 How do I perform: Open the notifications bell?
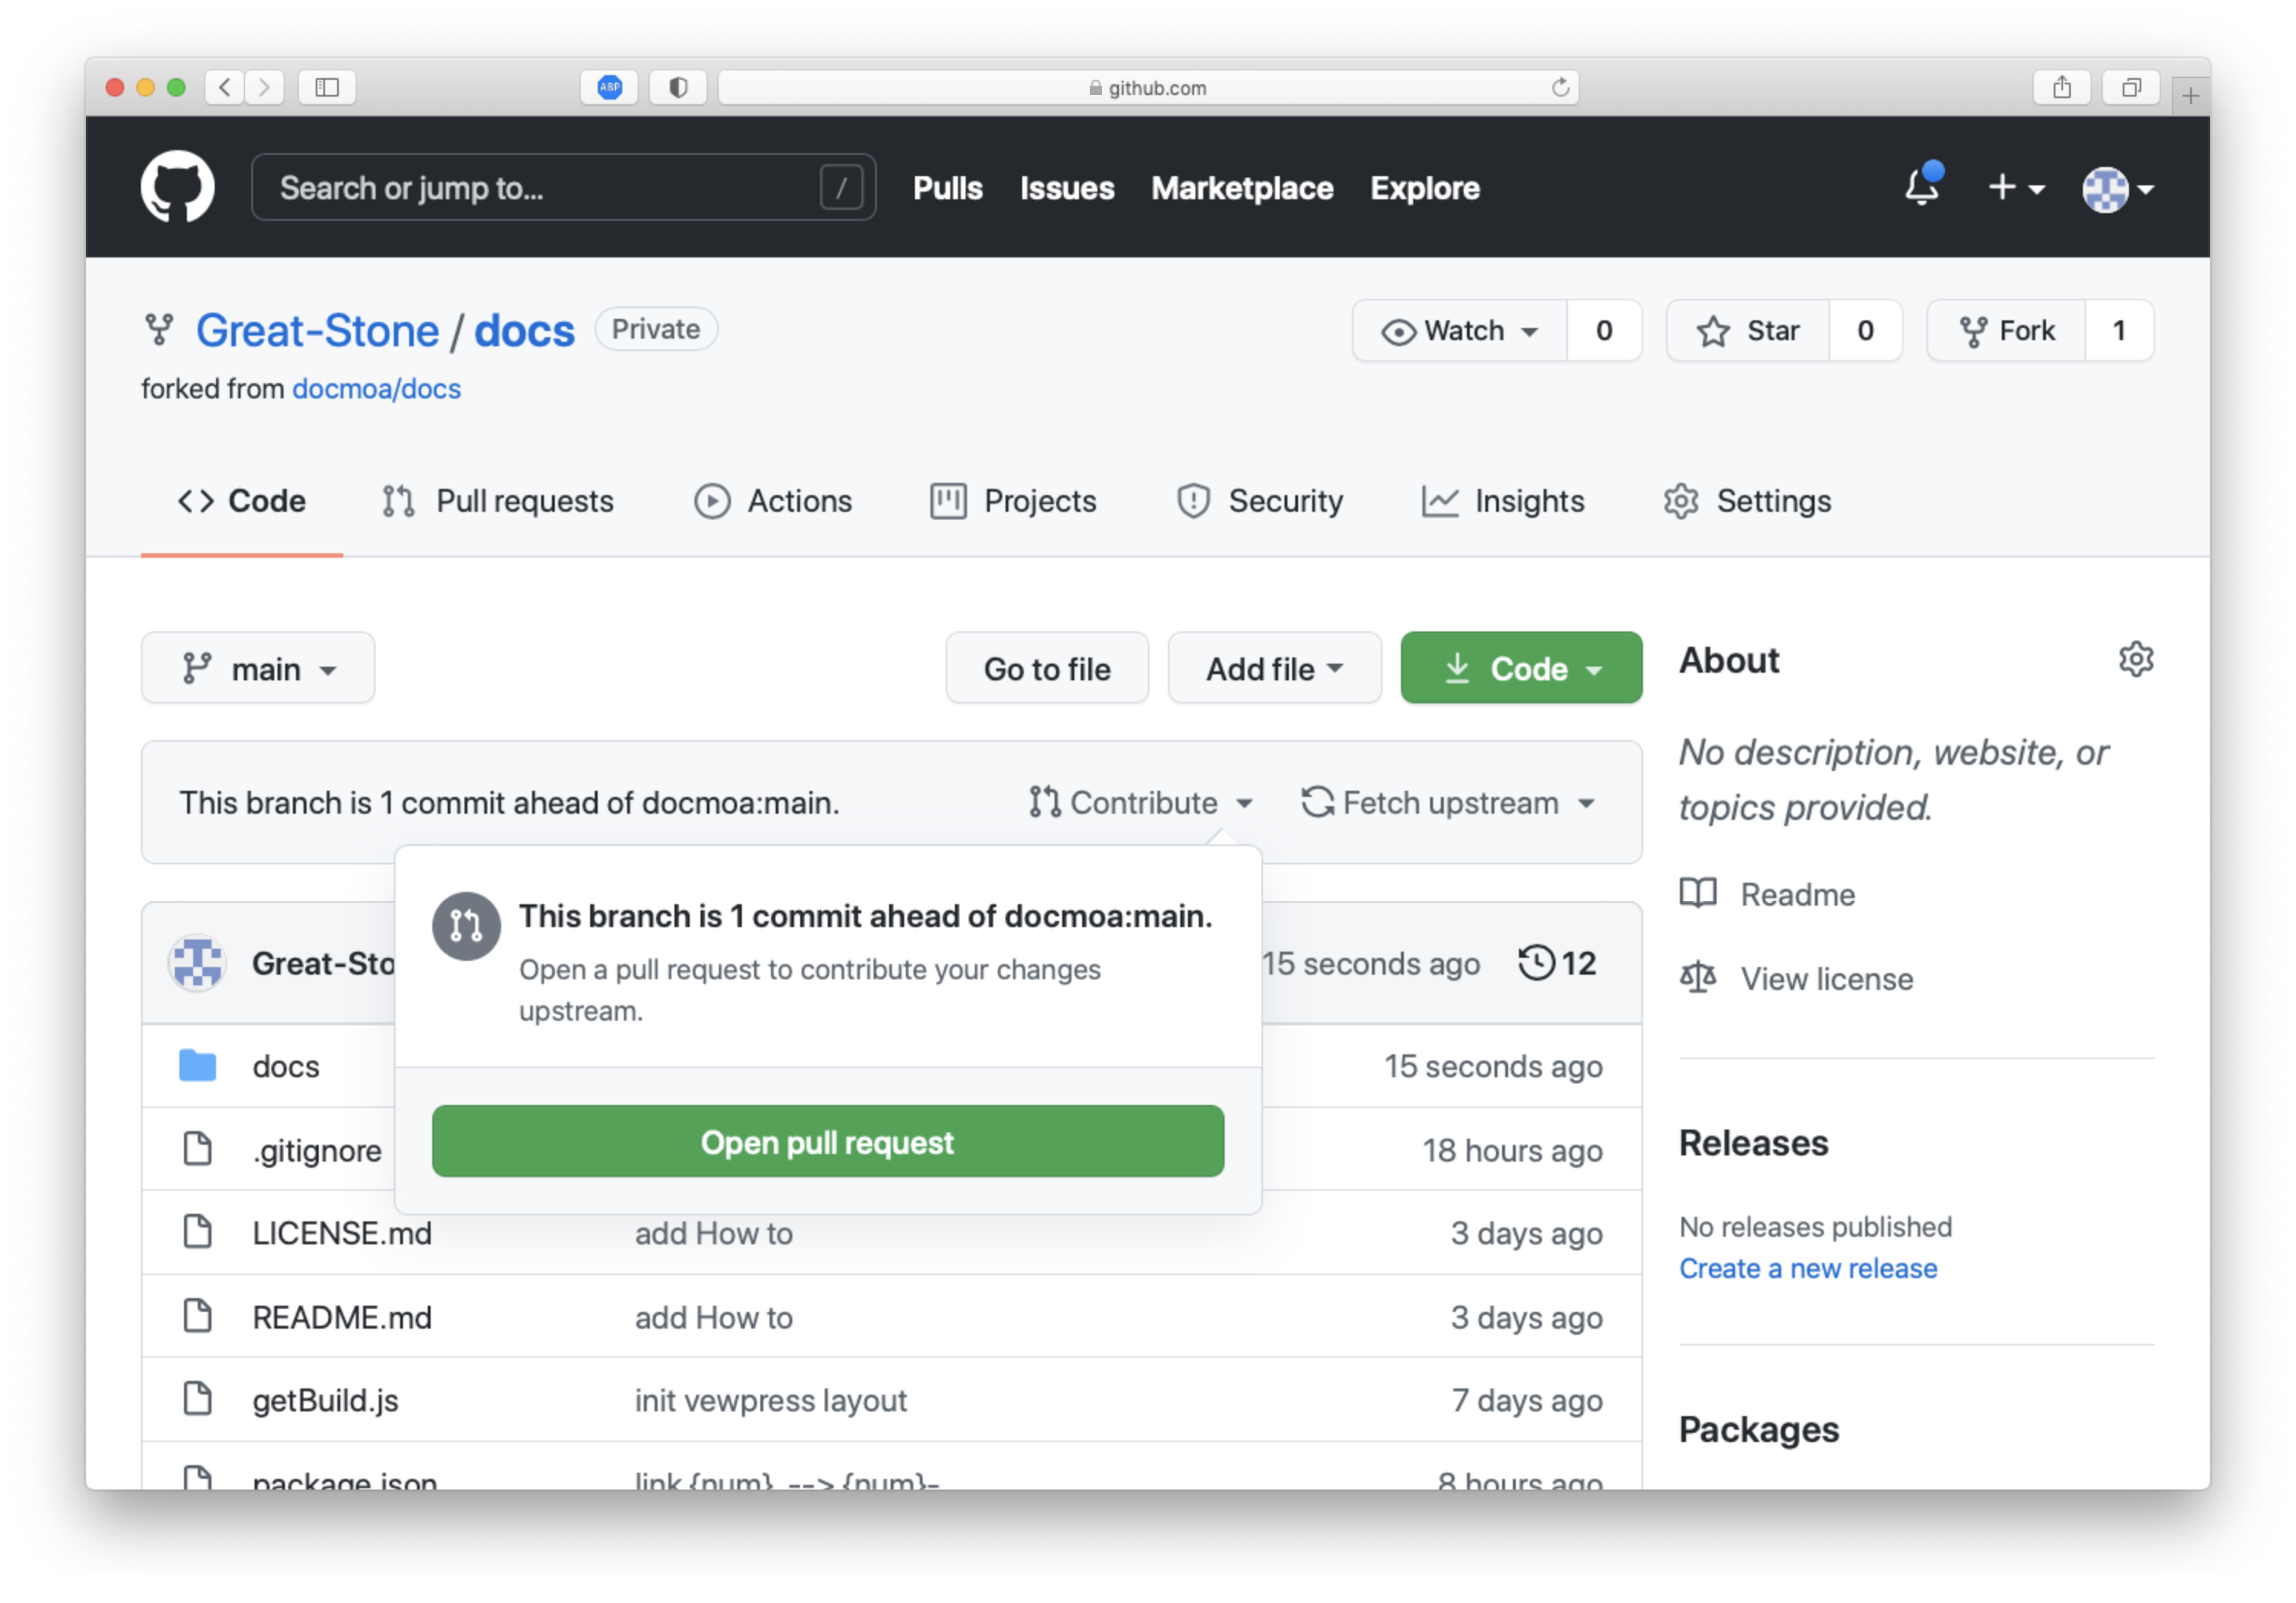tap(1920, 187)
